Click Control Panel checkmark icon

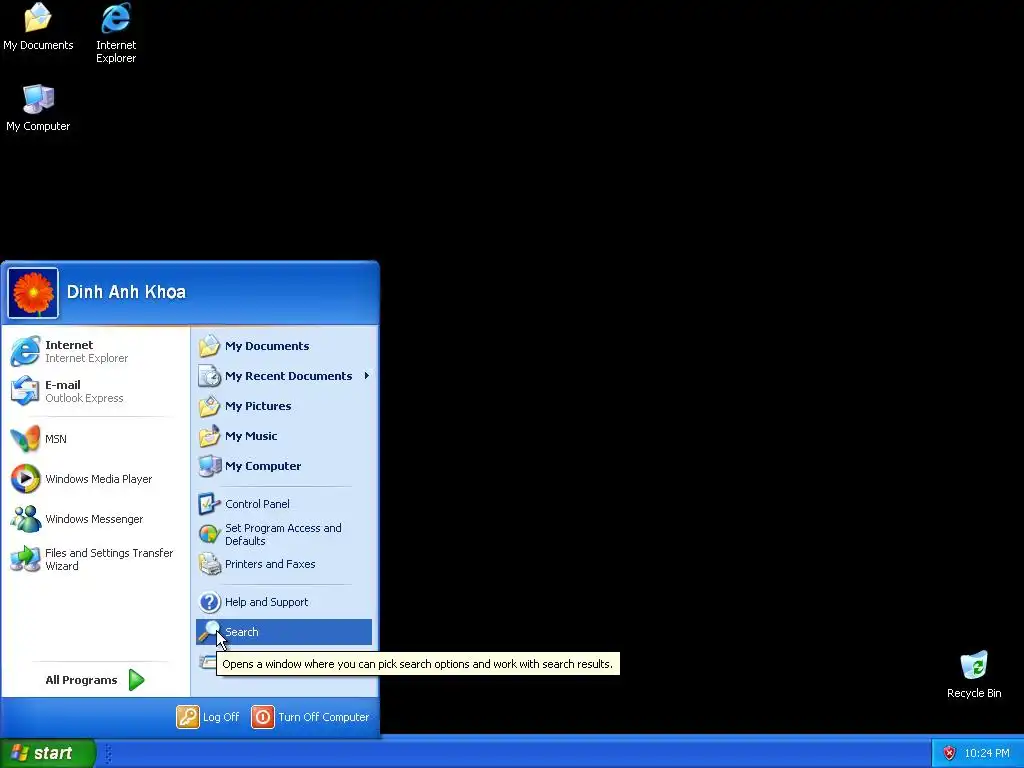pyautogui.click(x=210, y=504)
